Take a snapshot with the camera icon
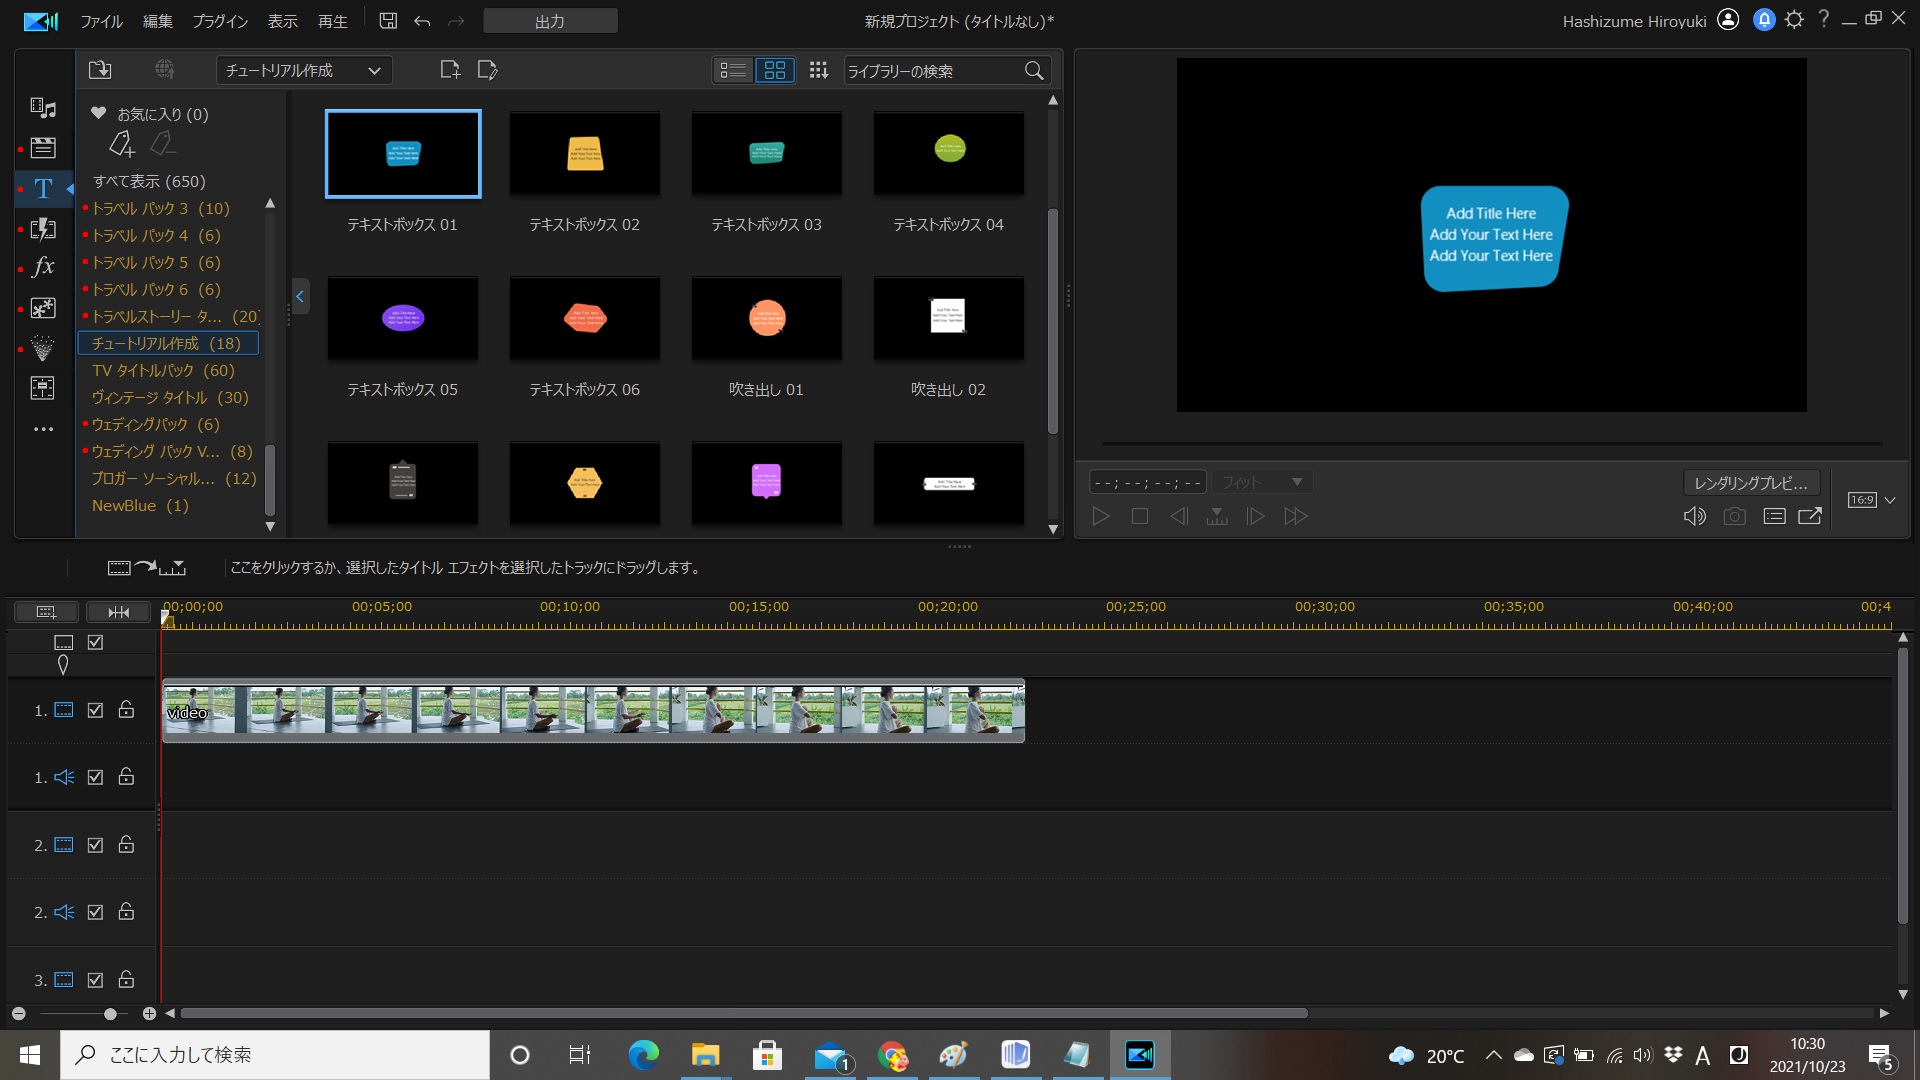1920x1080 pixels. tap(1734, 516)
